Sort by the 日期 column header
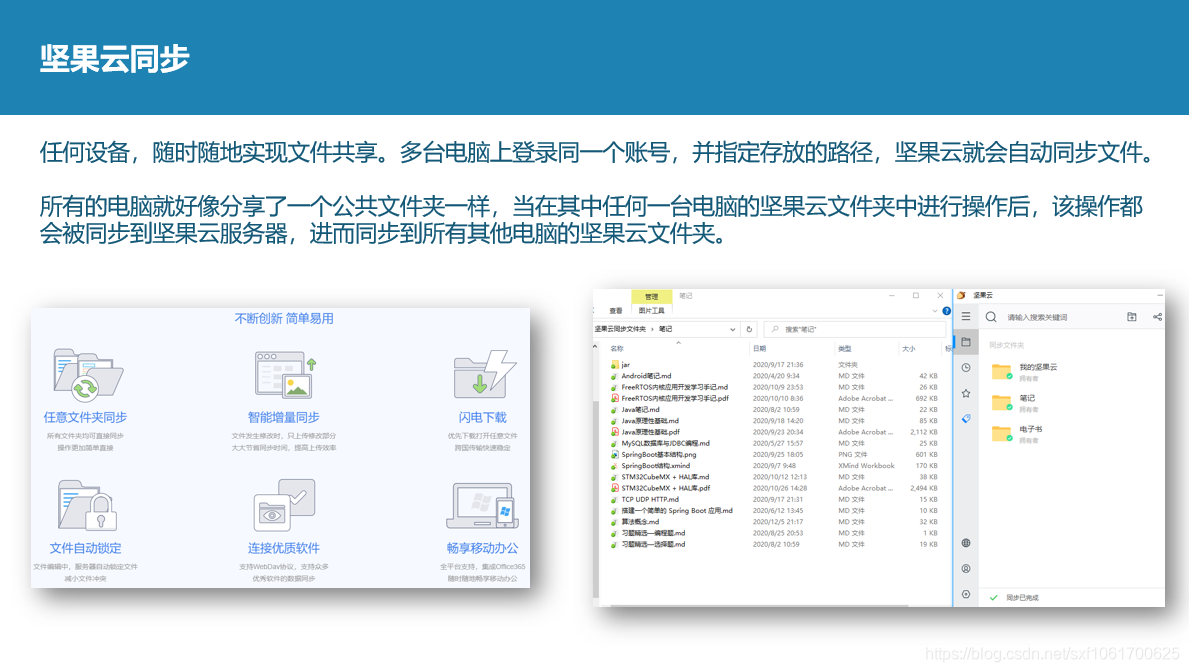This screenshot has width=1189, height=672. coord(759,349)
